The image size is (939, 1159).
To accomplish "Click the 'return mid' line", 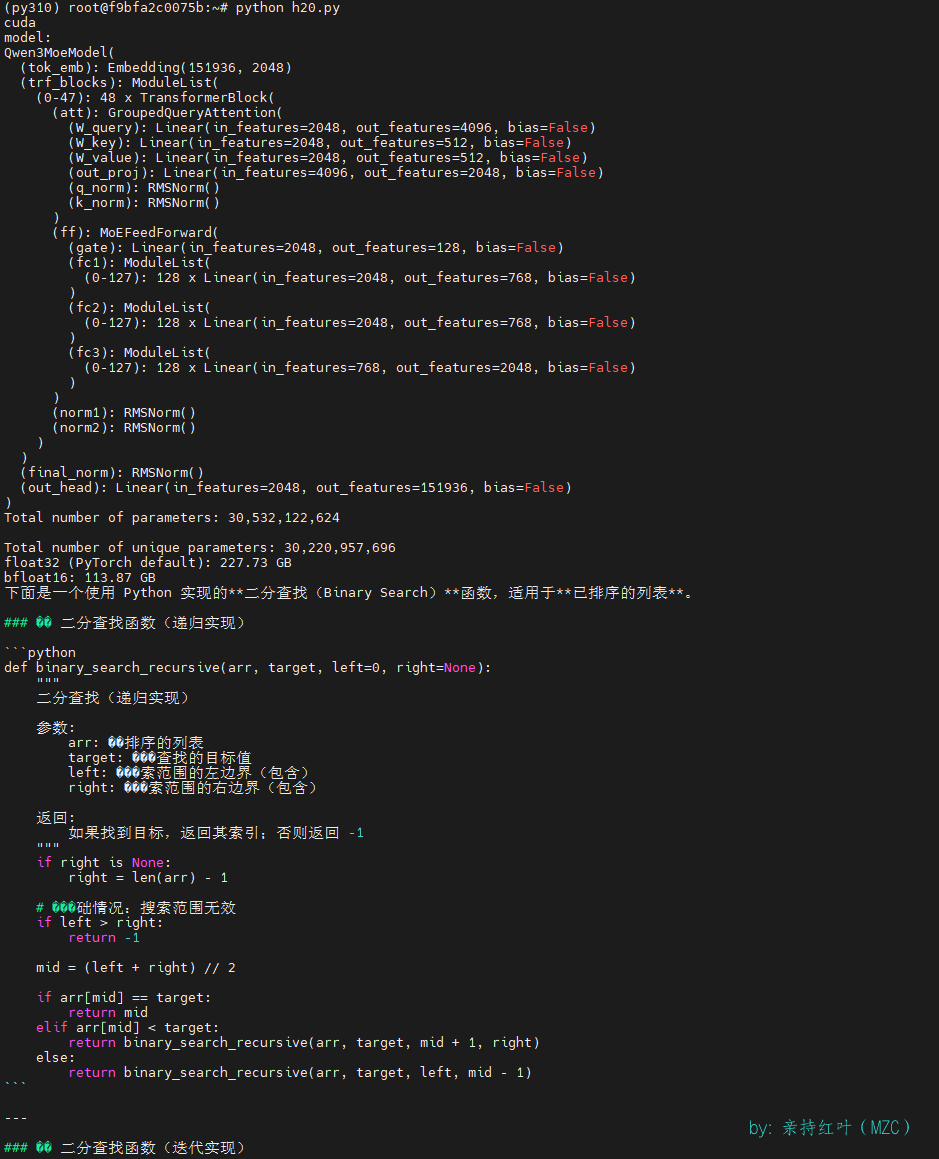I will [x=108, y=1013].
